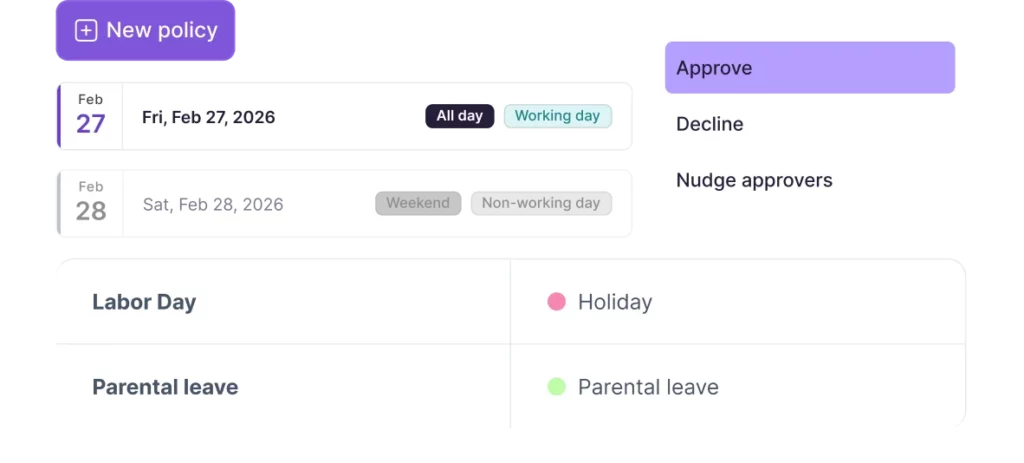Viewport: 1024px width, 463px height.
Task: Click the Holiday type label
Action: coord(615,302)
